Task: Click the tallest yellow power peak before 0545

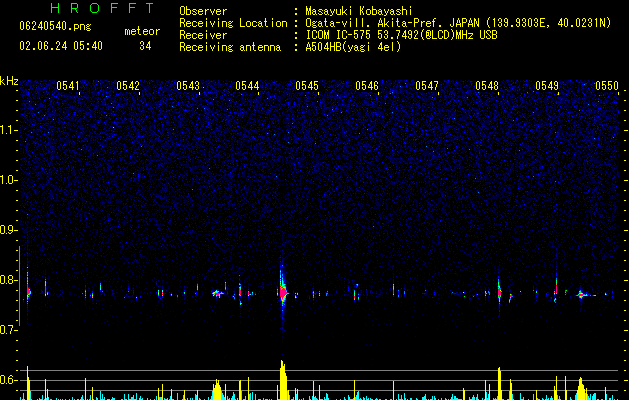Action: pyautogui.click(x=283, y=380)
